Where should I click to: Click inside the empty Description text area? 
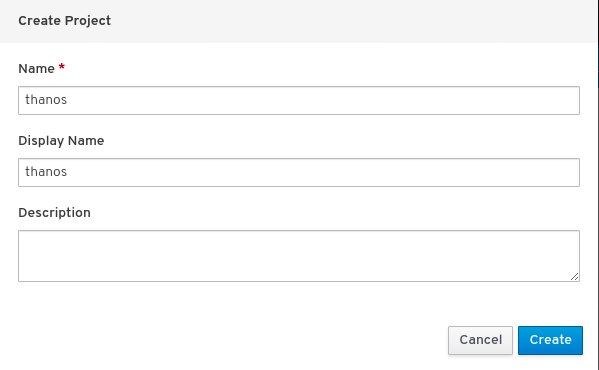(299, 256)
